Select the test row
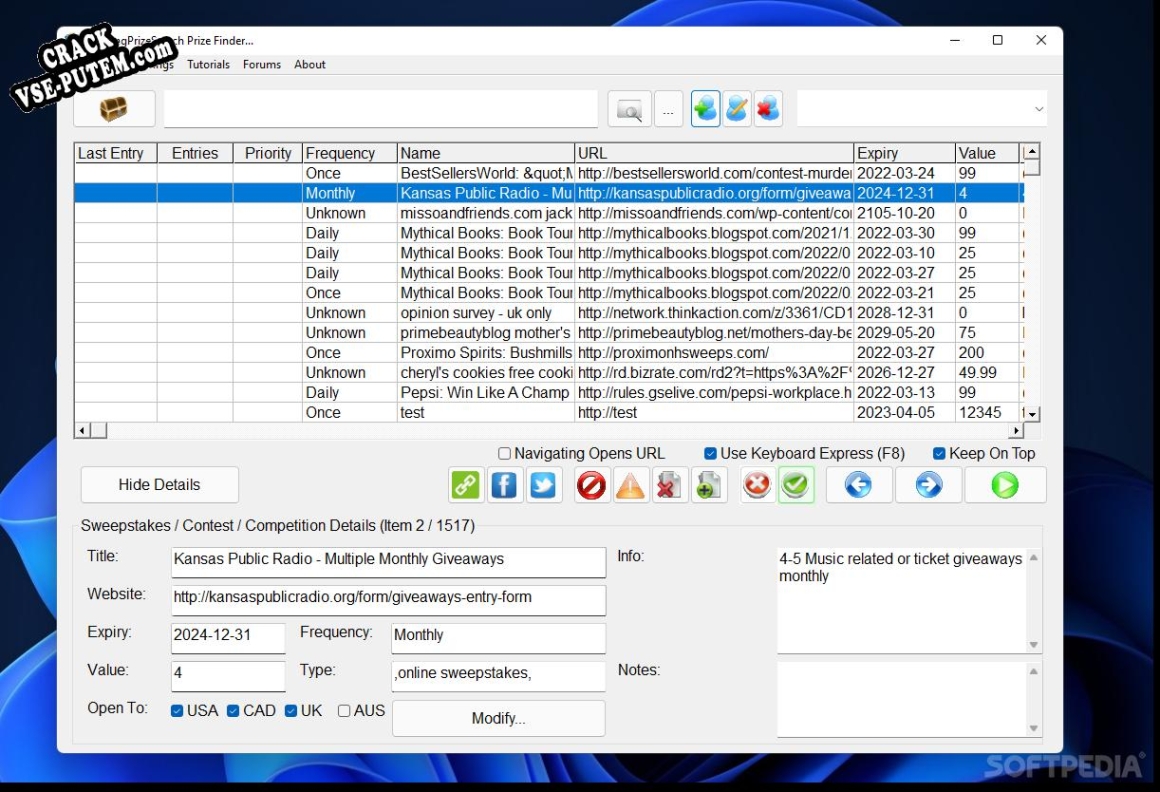1160x792 pixels. [547, 413]
